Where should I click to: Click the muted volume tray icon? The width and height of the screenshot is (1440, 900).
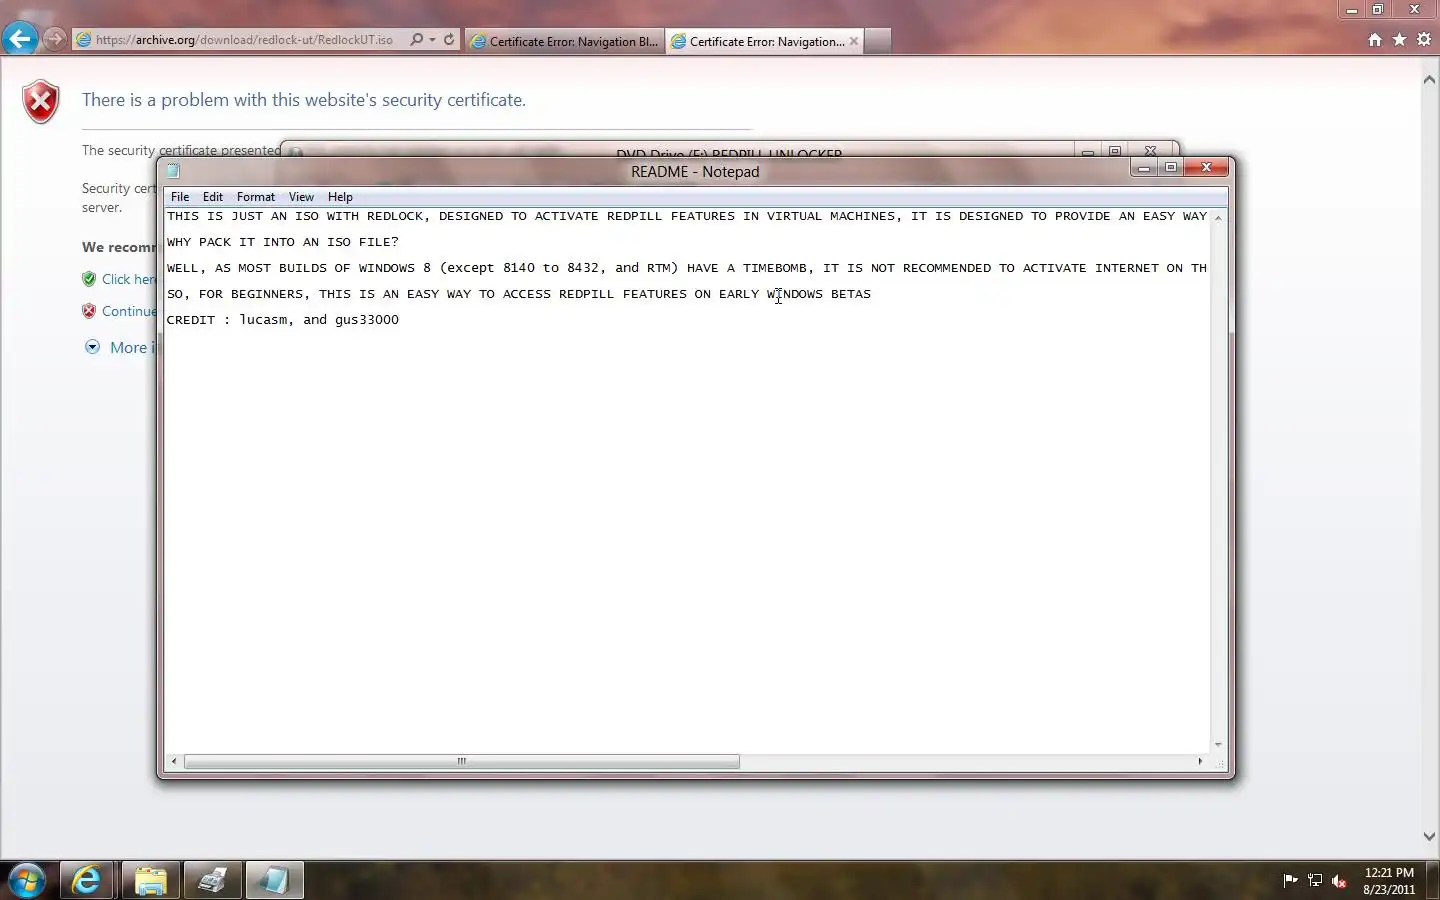tap(1340, 881)
